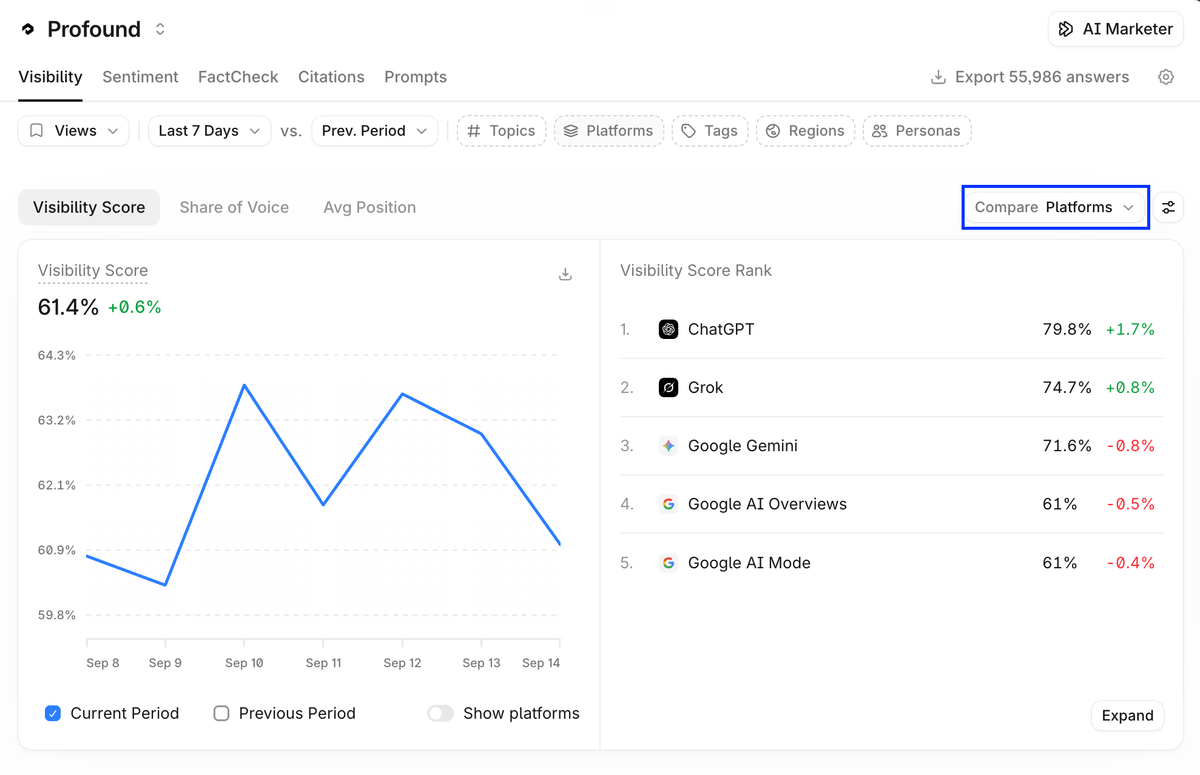This screenshot has height=775, width=1200.
Task: Open the FactCheck tab
Action: pyautogui.click(x=238, y=77)
